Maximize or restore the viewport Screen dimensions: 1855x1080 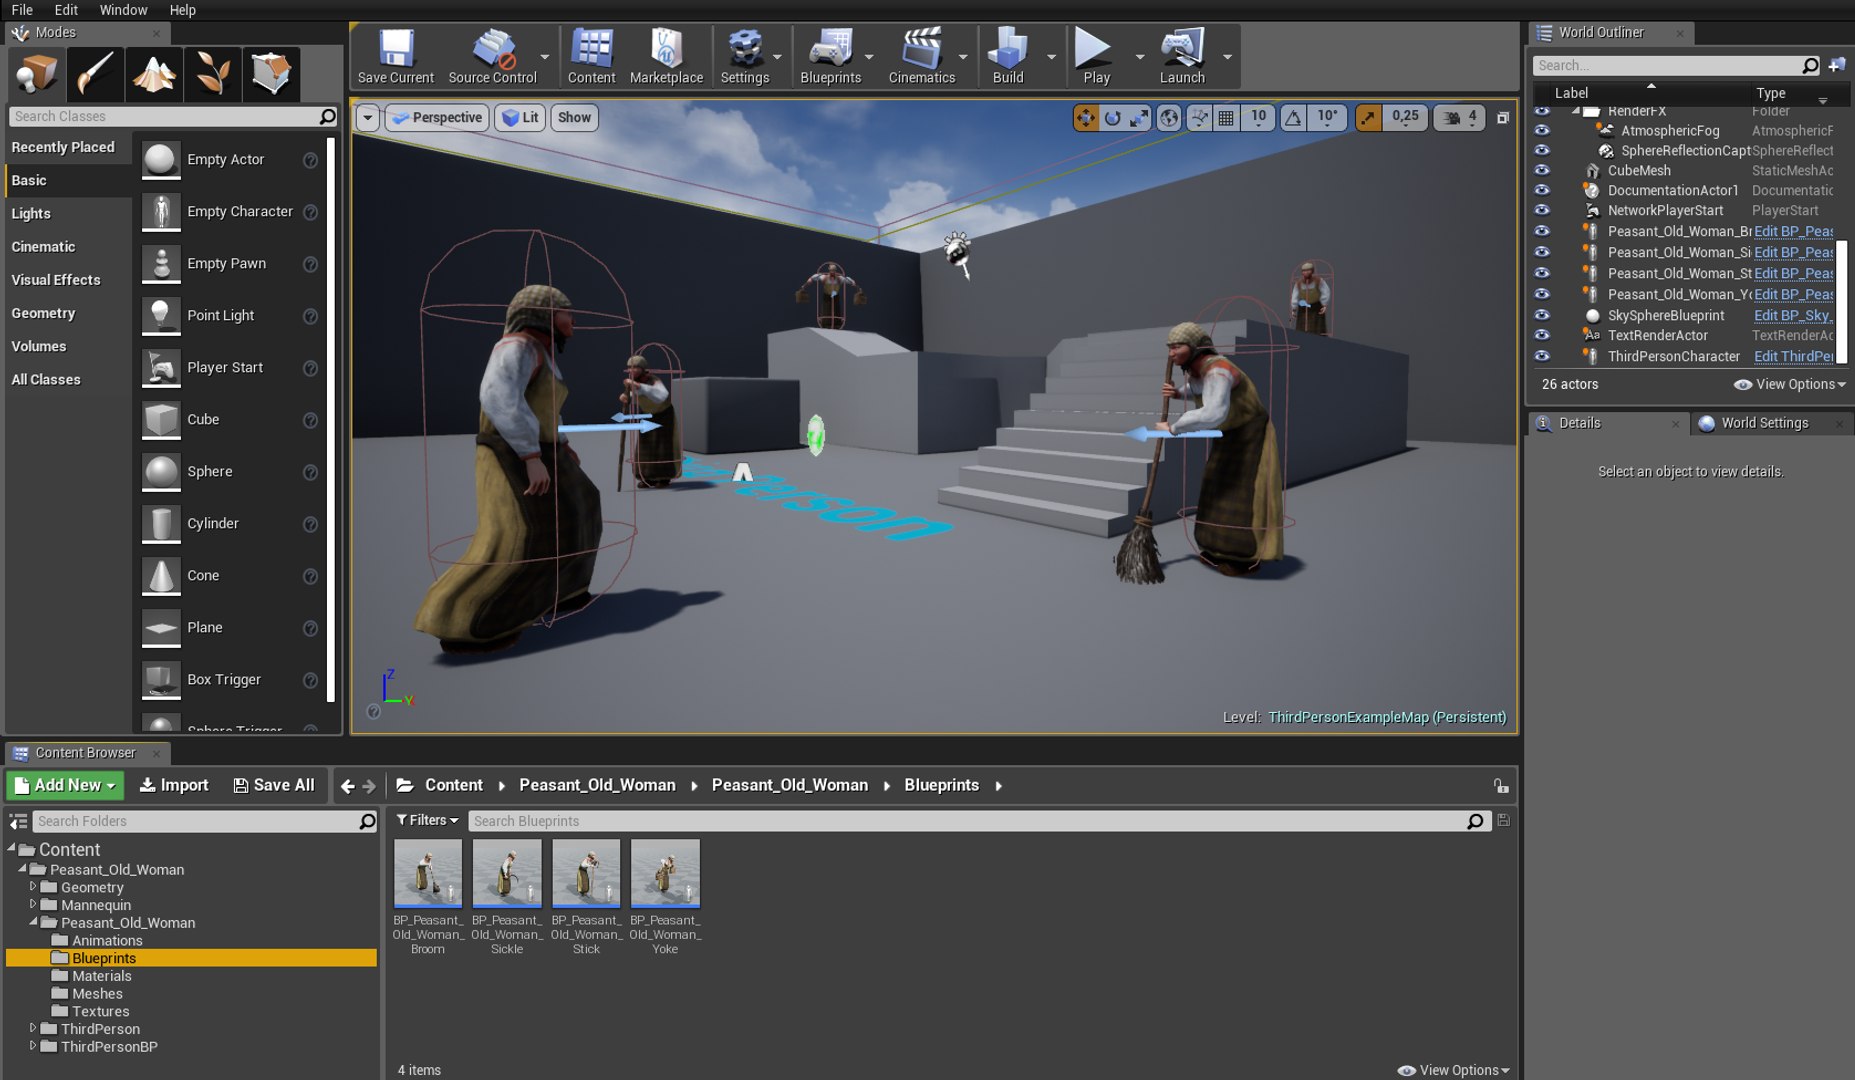coord(1502,118)
